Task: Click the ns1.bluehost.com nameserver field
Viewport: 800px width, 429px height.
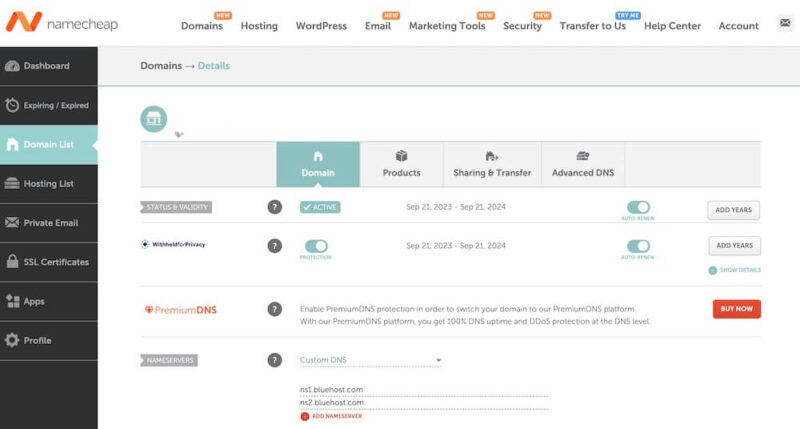Action: 424,390
